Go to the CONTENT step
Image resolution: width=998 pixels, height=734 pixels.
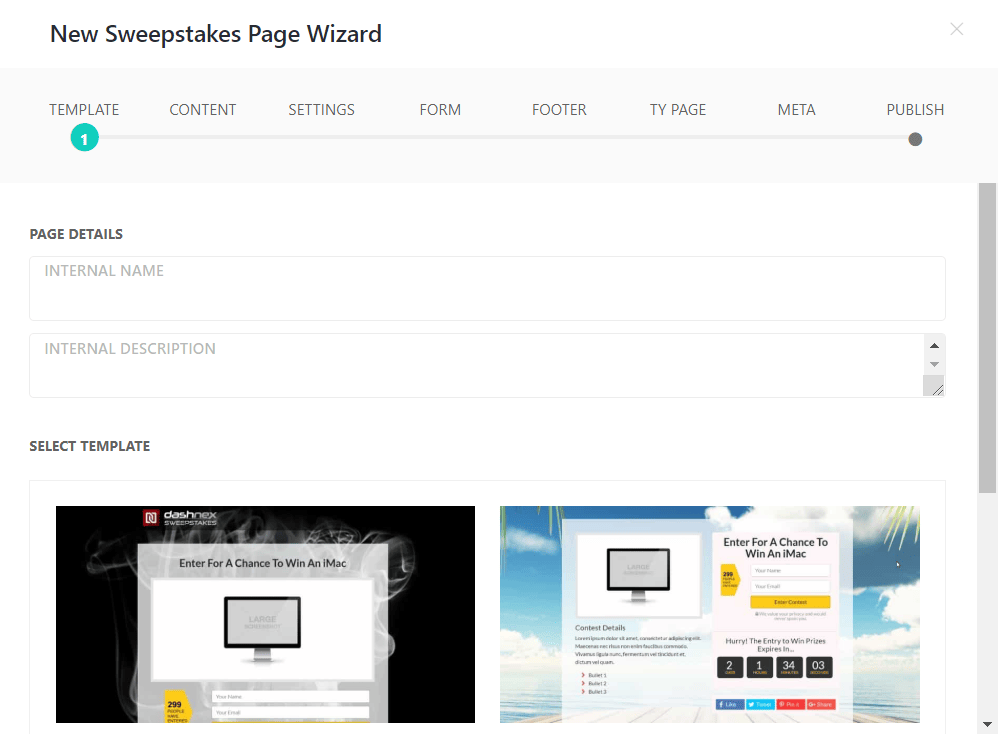203,110
